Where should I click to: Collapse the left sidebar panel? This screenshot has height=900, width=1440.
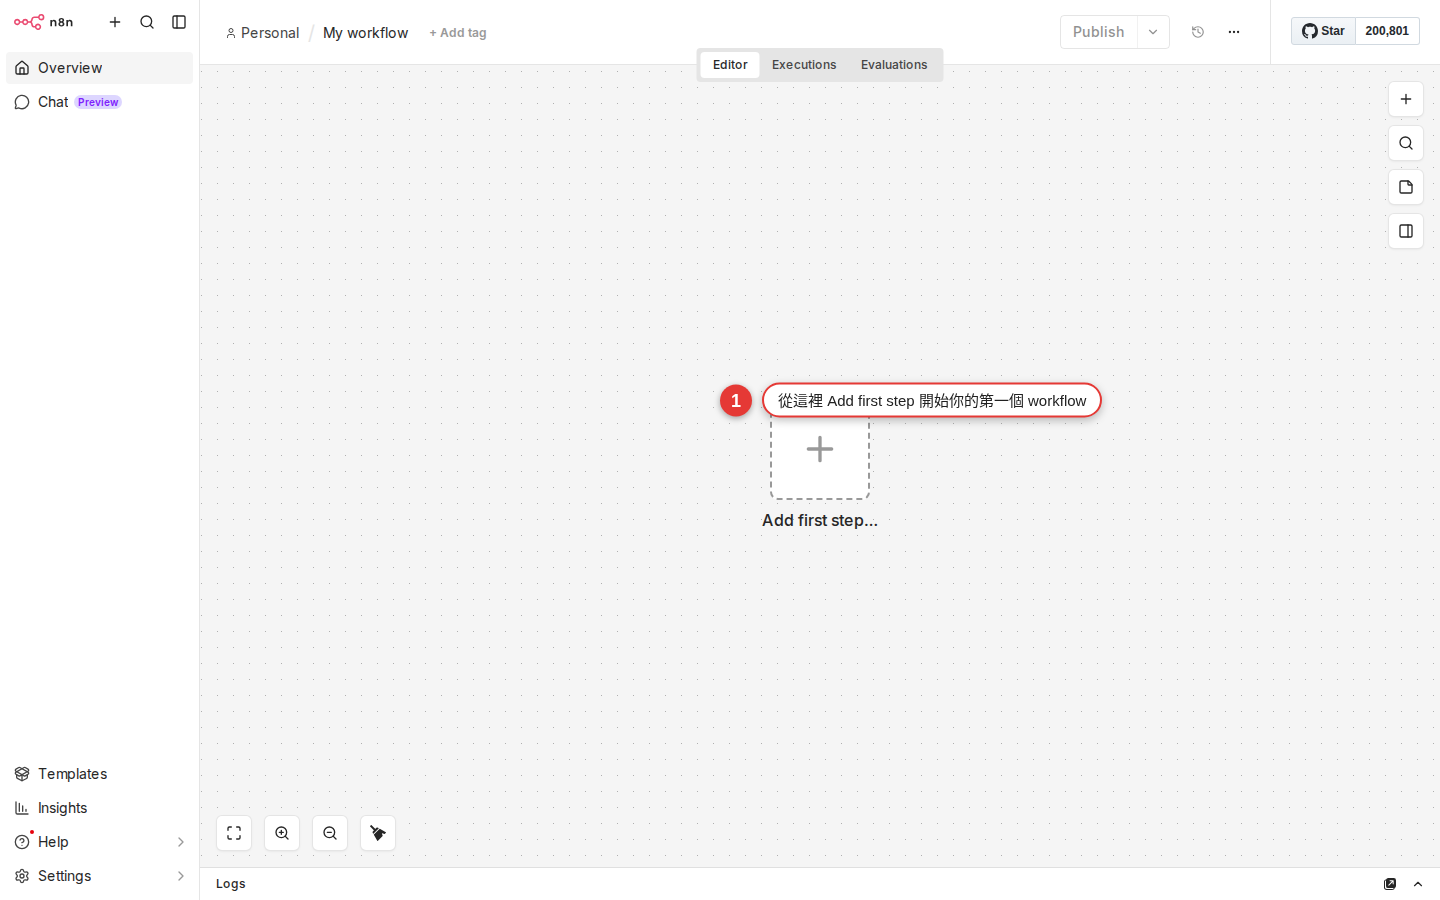point(179,22)
